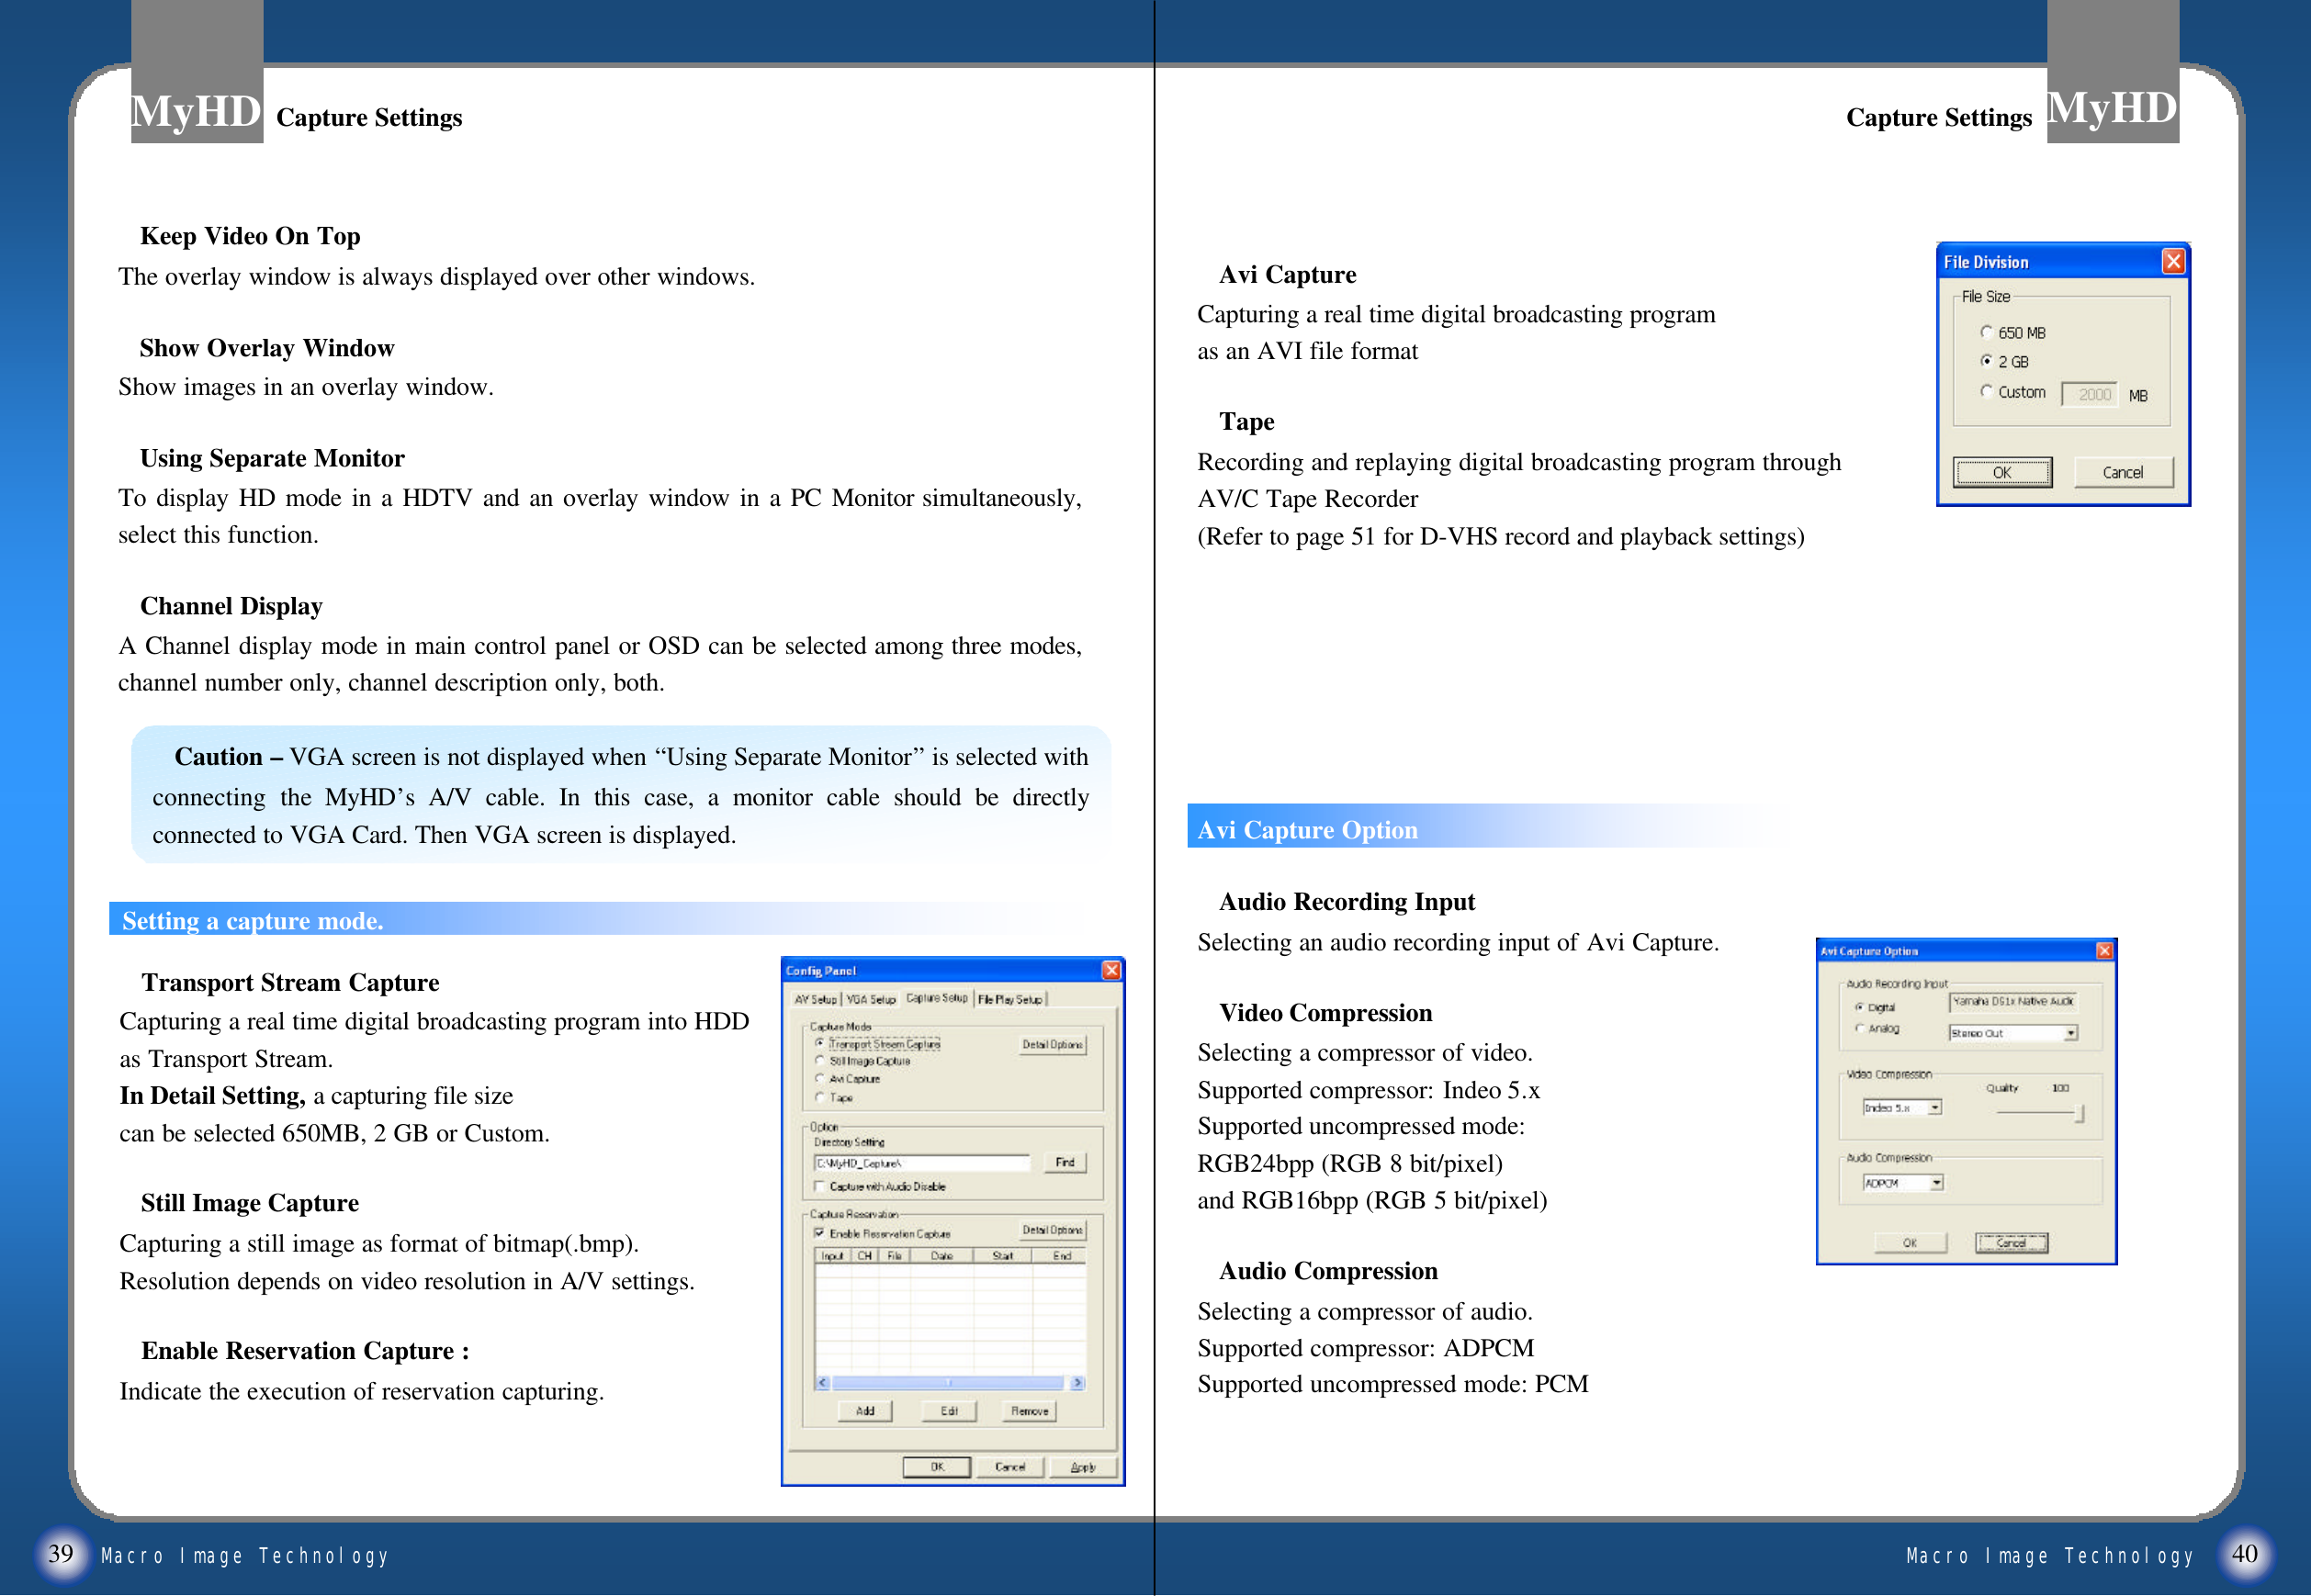Select the 650 MB file size option
Viewport: 2311px width, 1596px height.
coord(1986,332)
